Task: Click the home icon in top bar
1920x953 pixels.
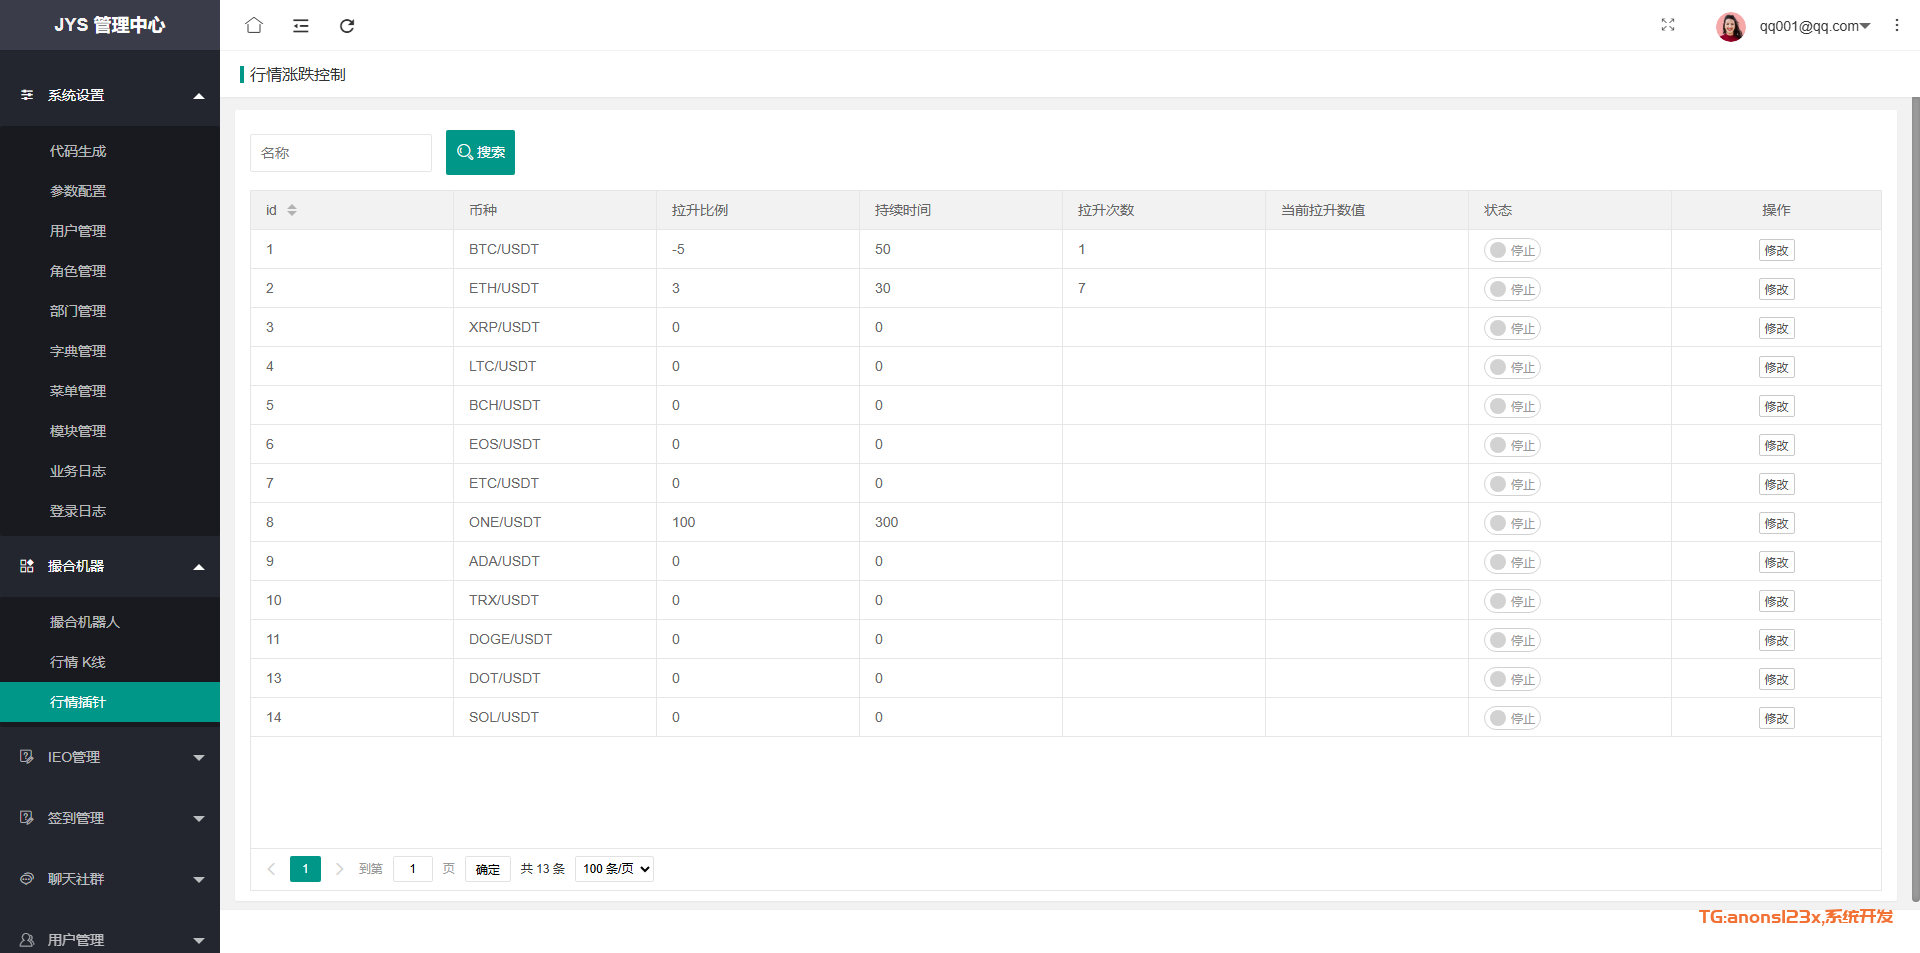Action: click(x=254, y=26)
